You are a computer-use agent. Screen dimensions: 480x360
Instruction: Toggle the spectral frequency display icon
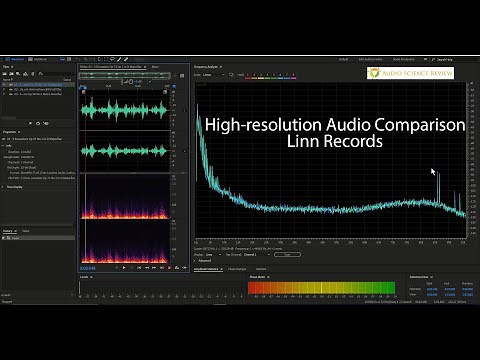coord(62,59)
